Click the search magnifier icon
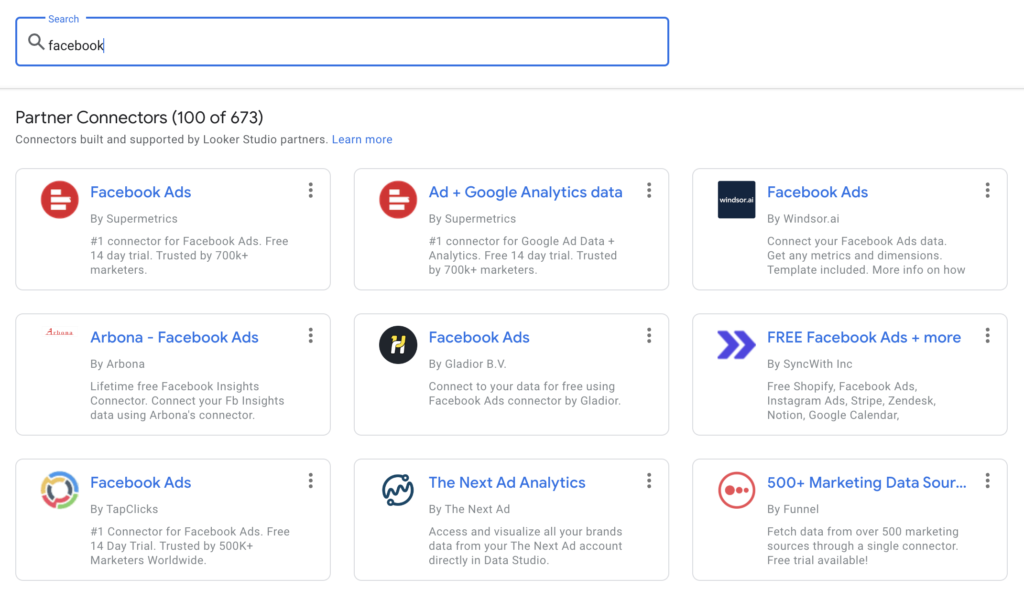This screenshot has height=599, width=1024. pyautogui.click(x=36, y=42)
